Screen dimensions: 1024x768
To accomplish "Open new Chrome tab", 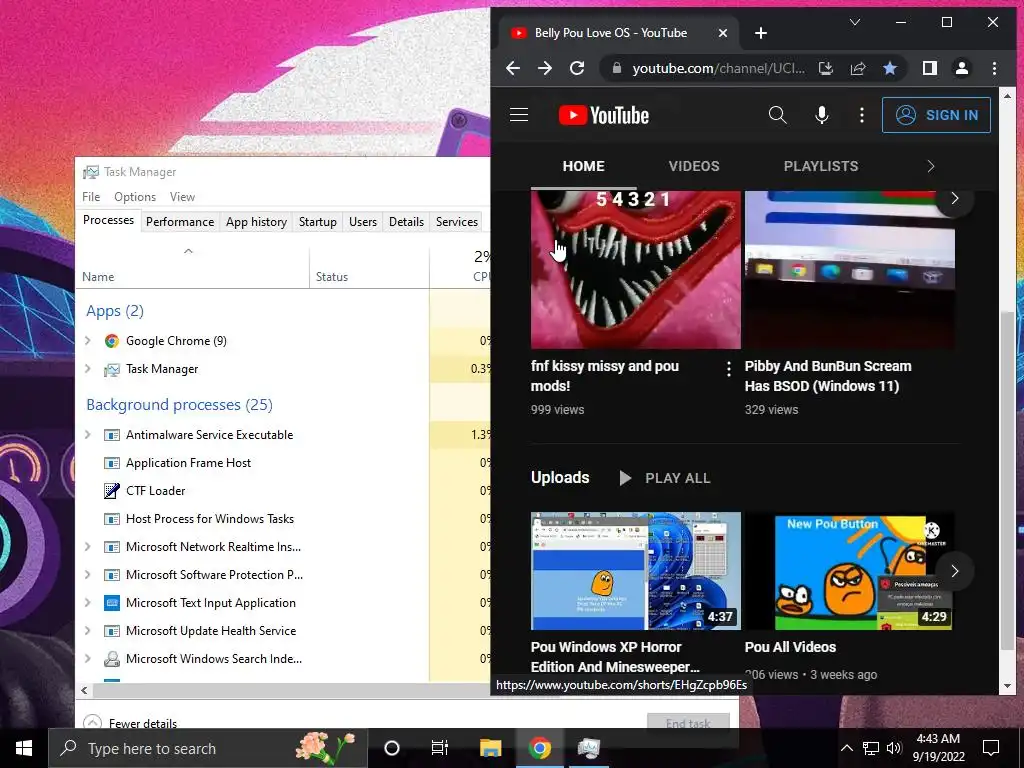I will [761, 33].
